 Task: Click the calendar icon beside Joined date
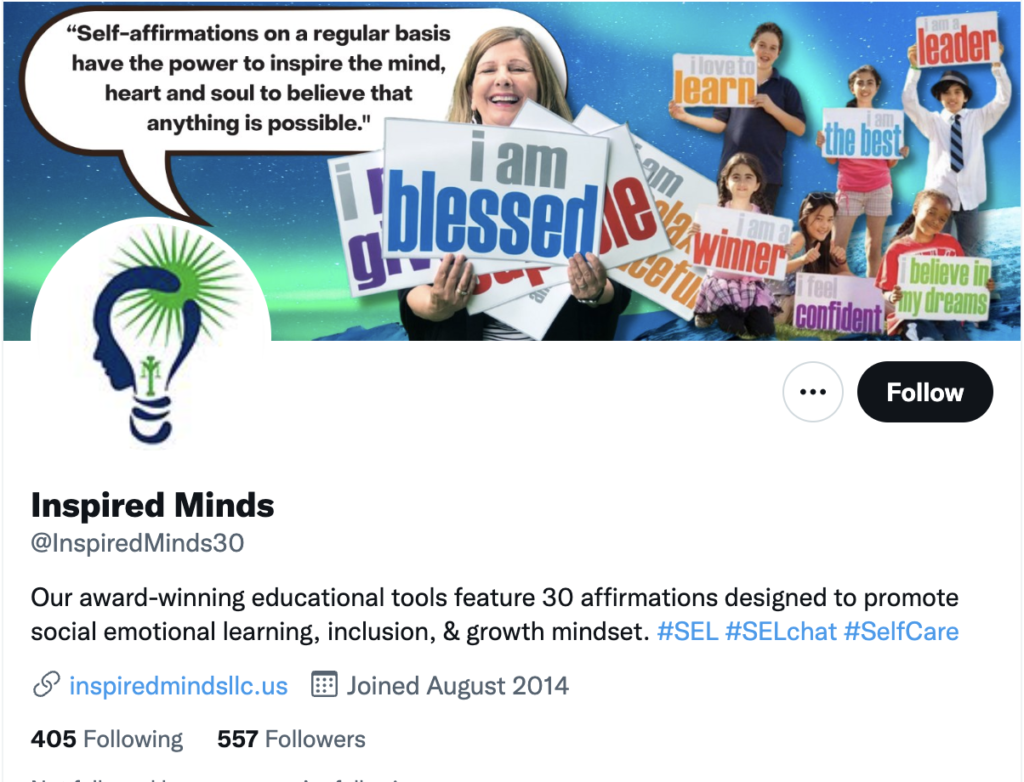coord(324,685)
